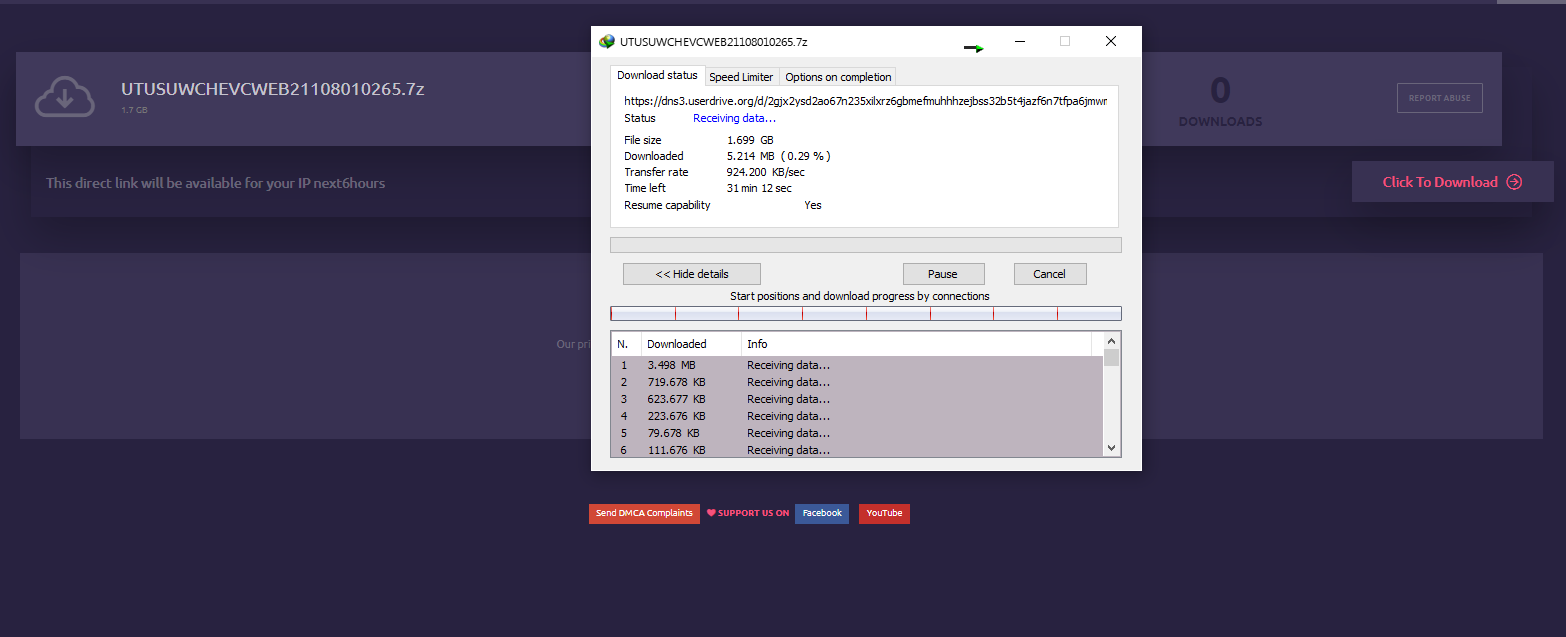Report abuse for this file
The height and width of the screenshot is (637, 1566).
[1440, 98]
